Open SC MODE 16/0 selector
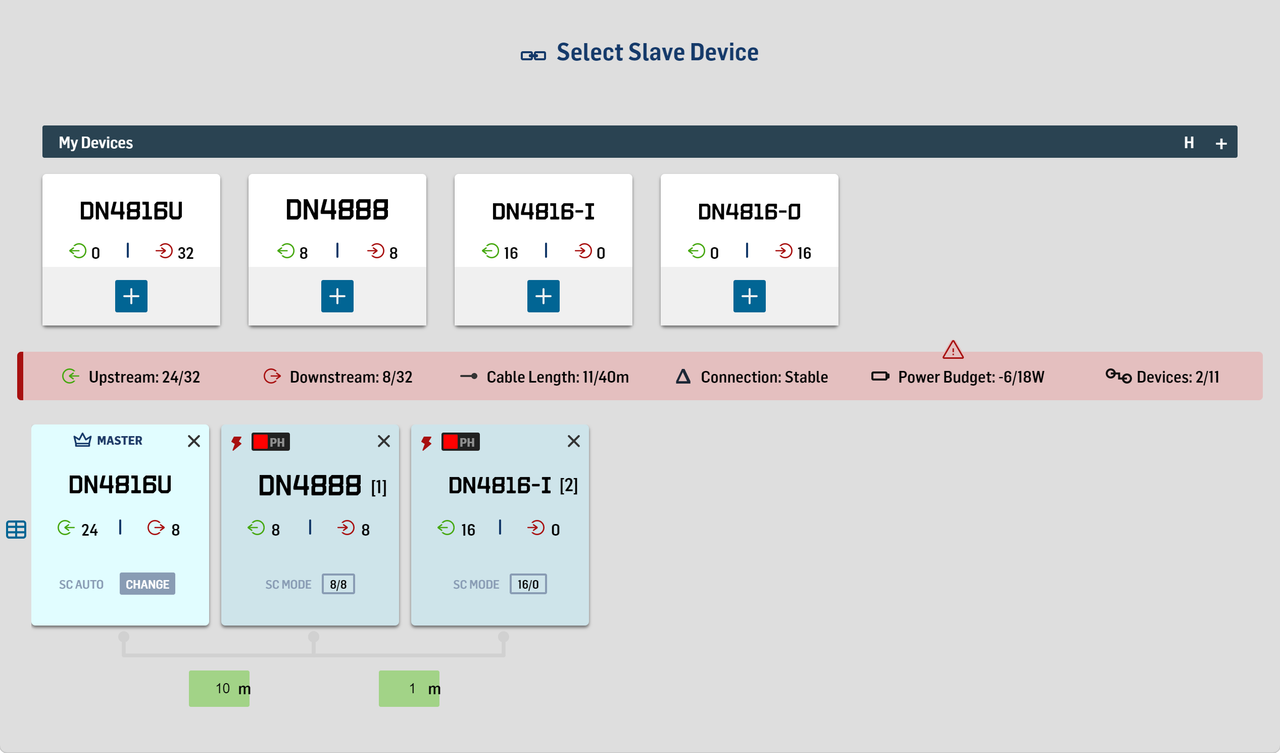The height and width of the screenshot is (753, 1280). coord(528,584)
